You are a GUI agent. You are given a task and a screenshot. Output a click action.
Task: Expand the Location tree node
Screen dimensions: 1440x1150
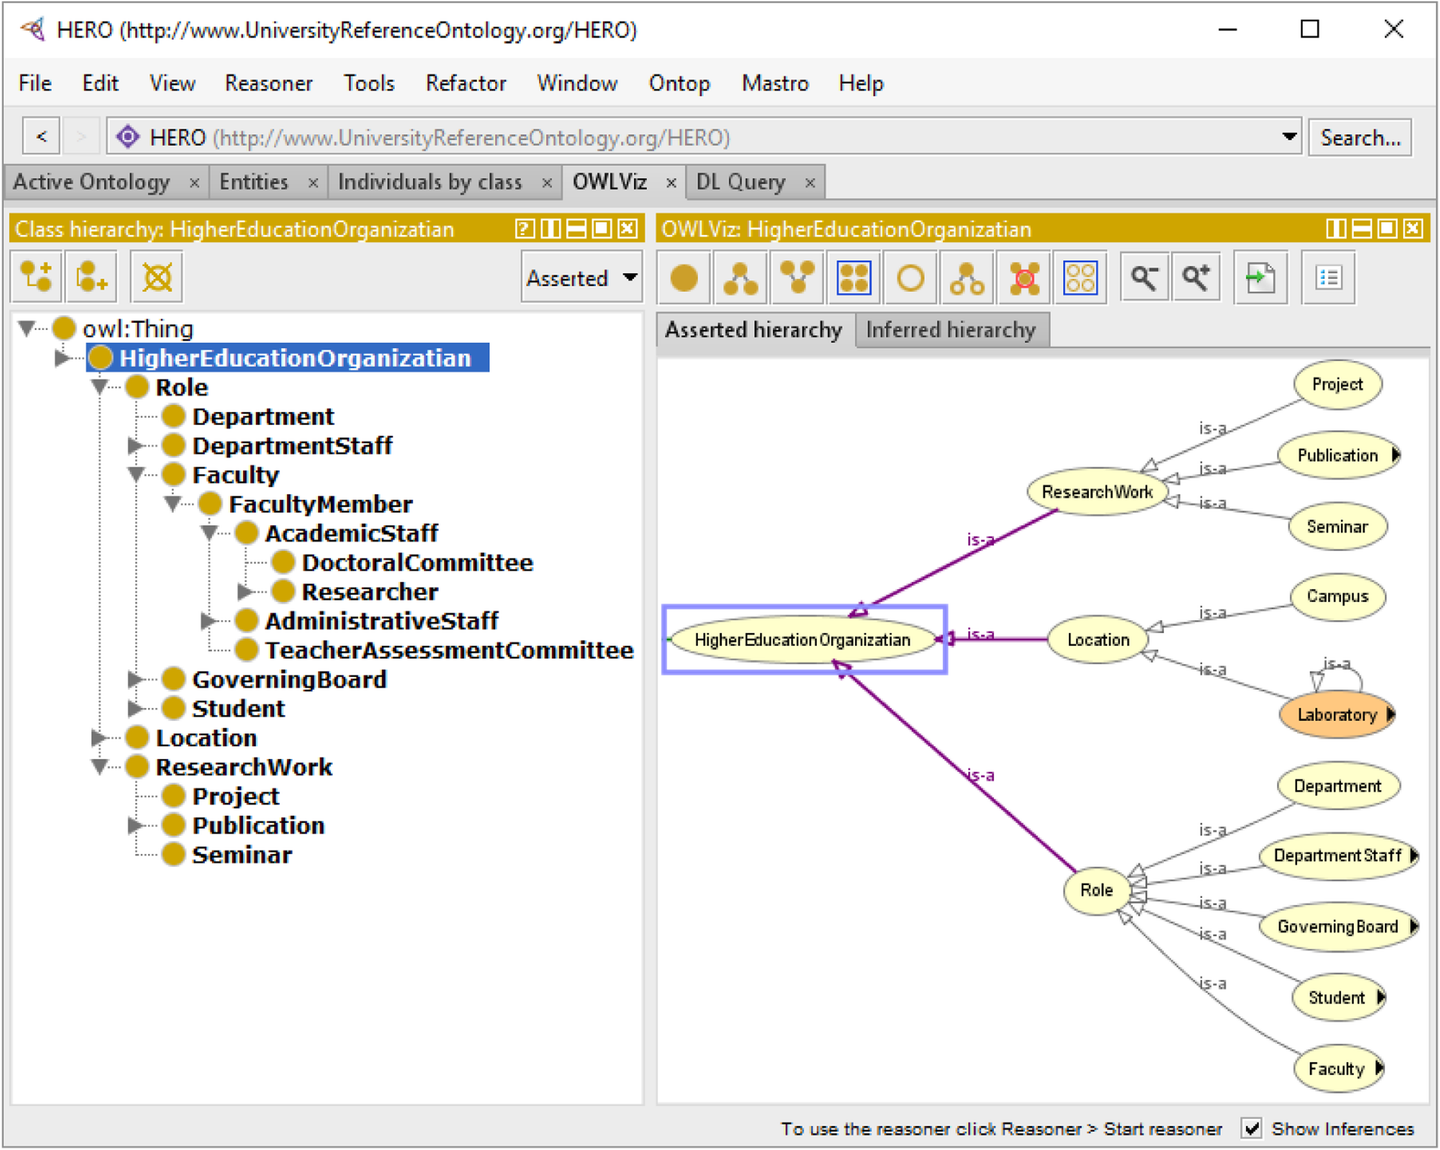99,737
